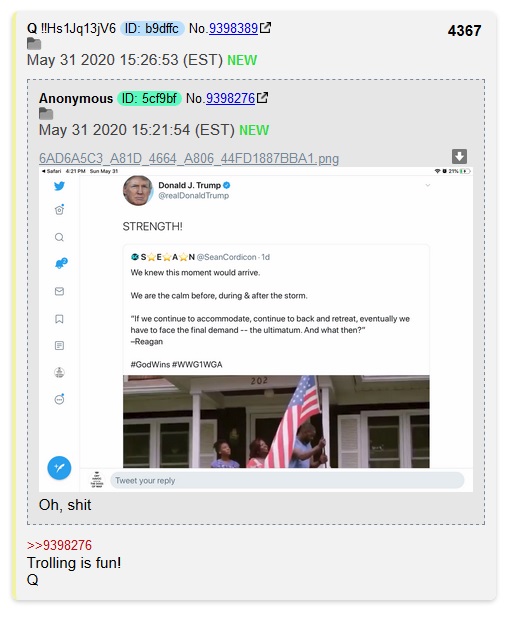Open Twitter notifications bell icon
Screen dimensions: 507x623
[x=60, y=263]
